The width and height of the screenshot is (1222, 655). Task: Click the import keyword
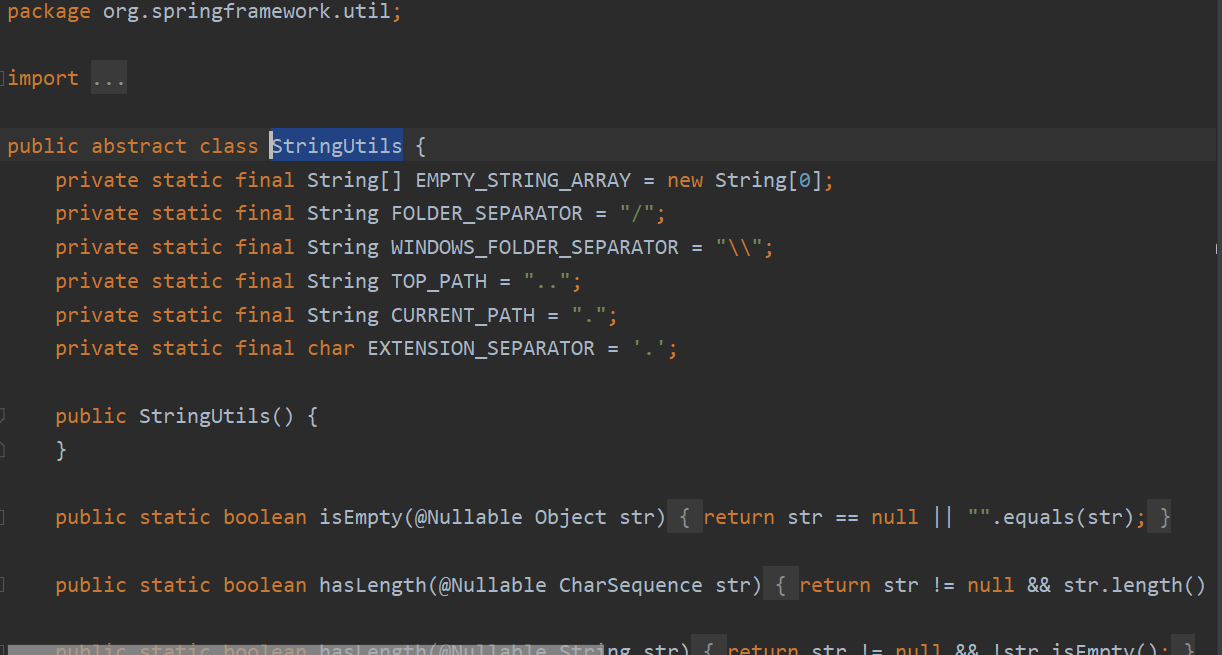(43, 79)
